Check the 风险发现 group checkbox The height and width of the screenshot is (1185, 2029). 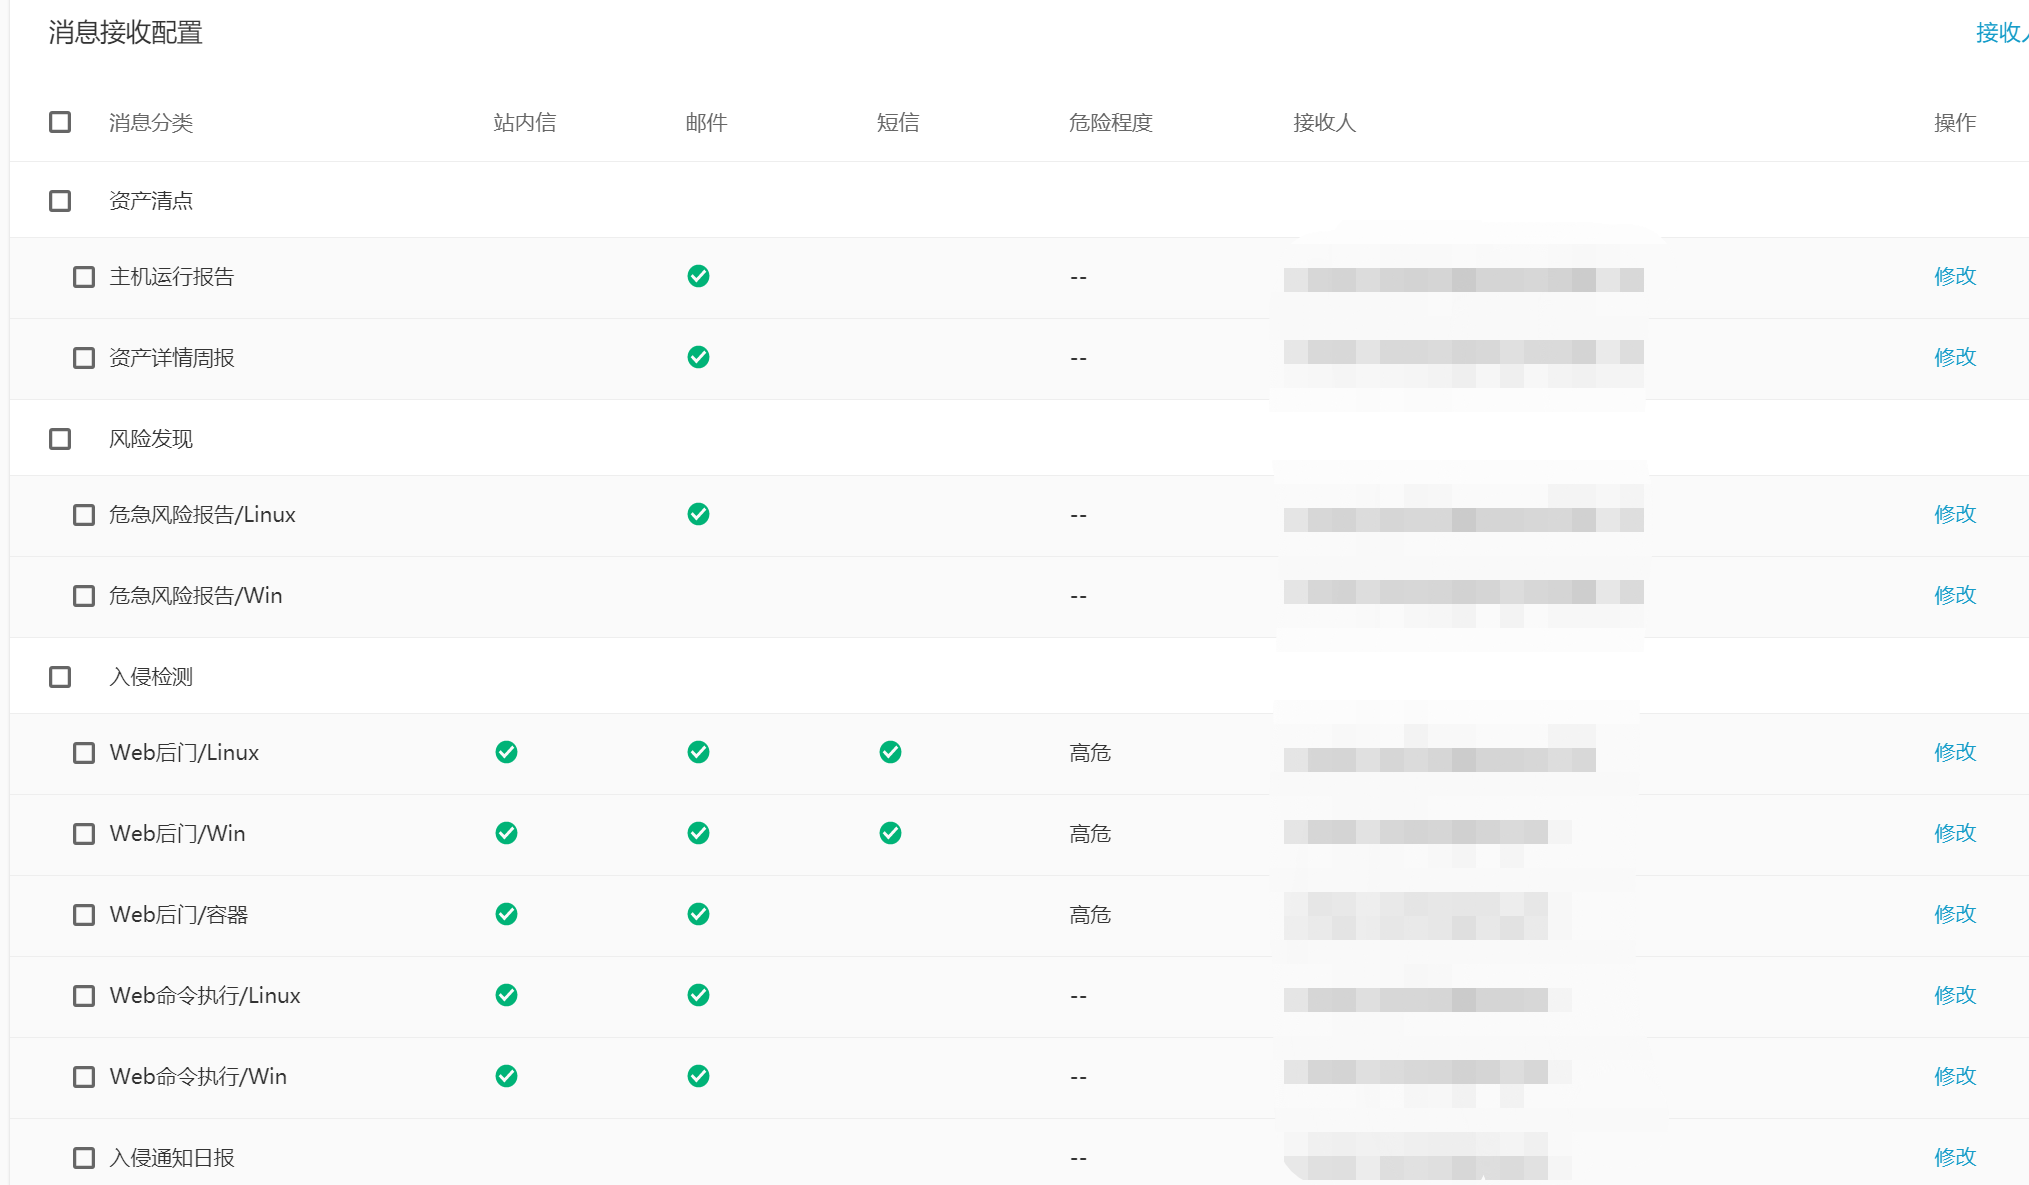tap(60, 439)
